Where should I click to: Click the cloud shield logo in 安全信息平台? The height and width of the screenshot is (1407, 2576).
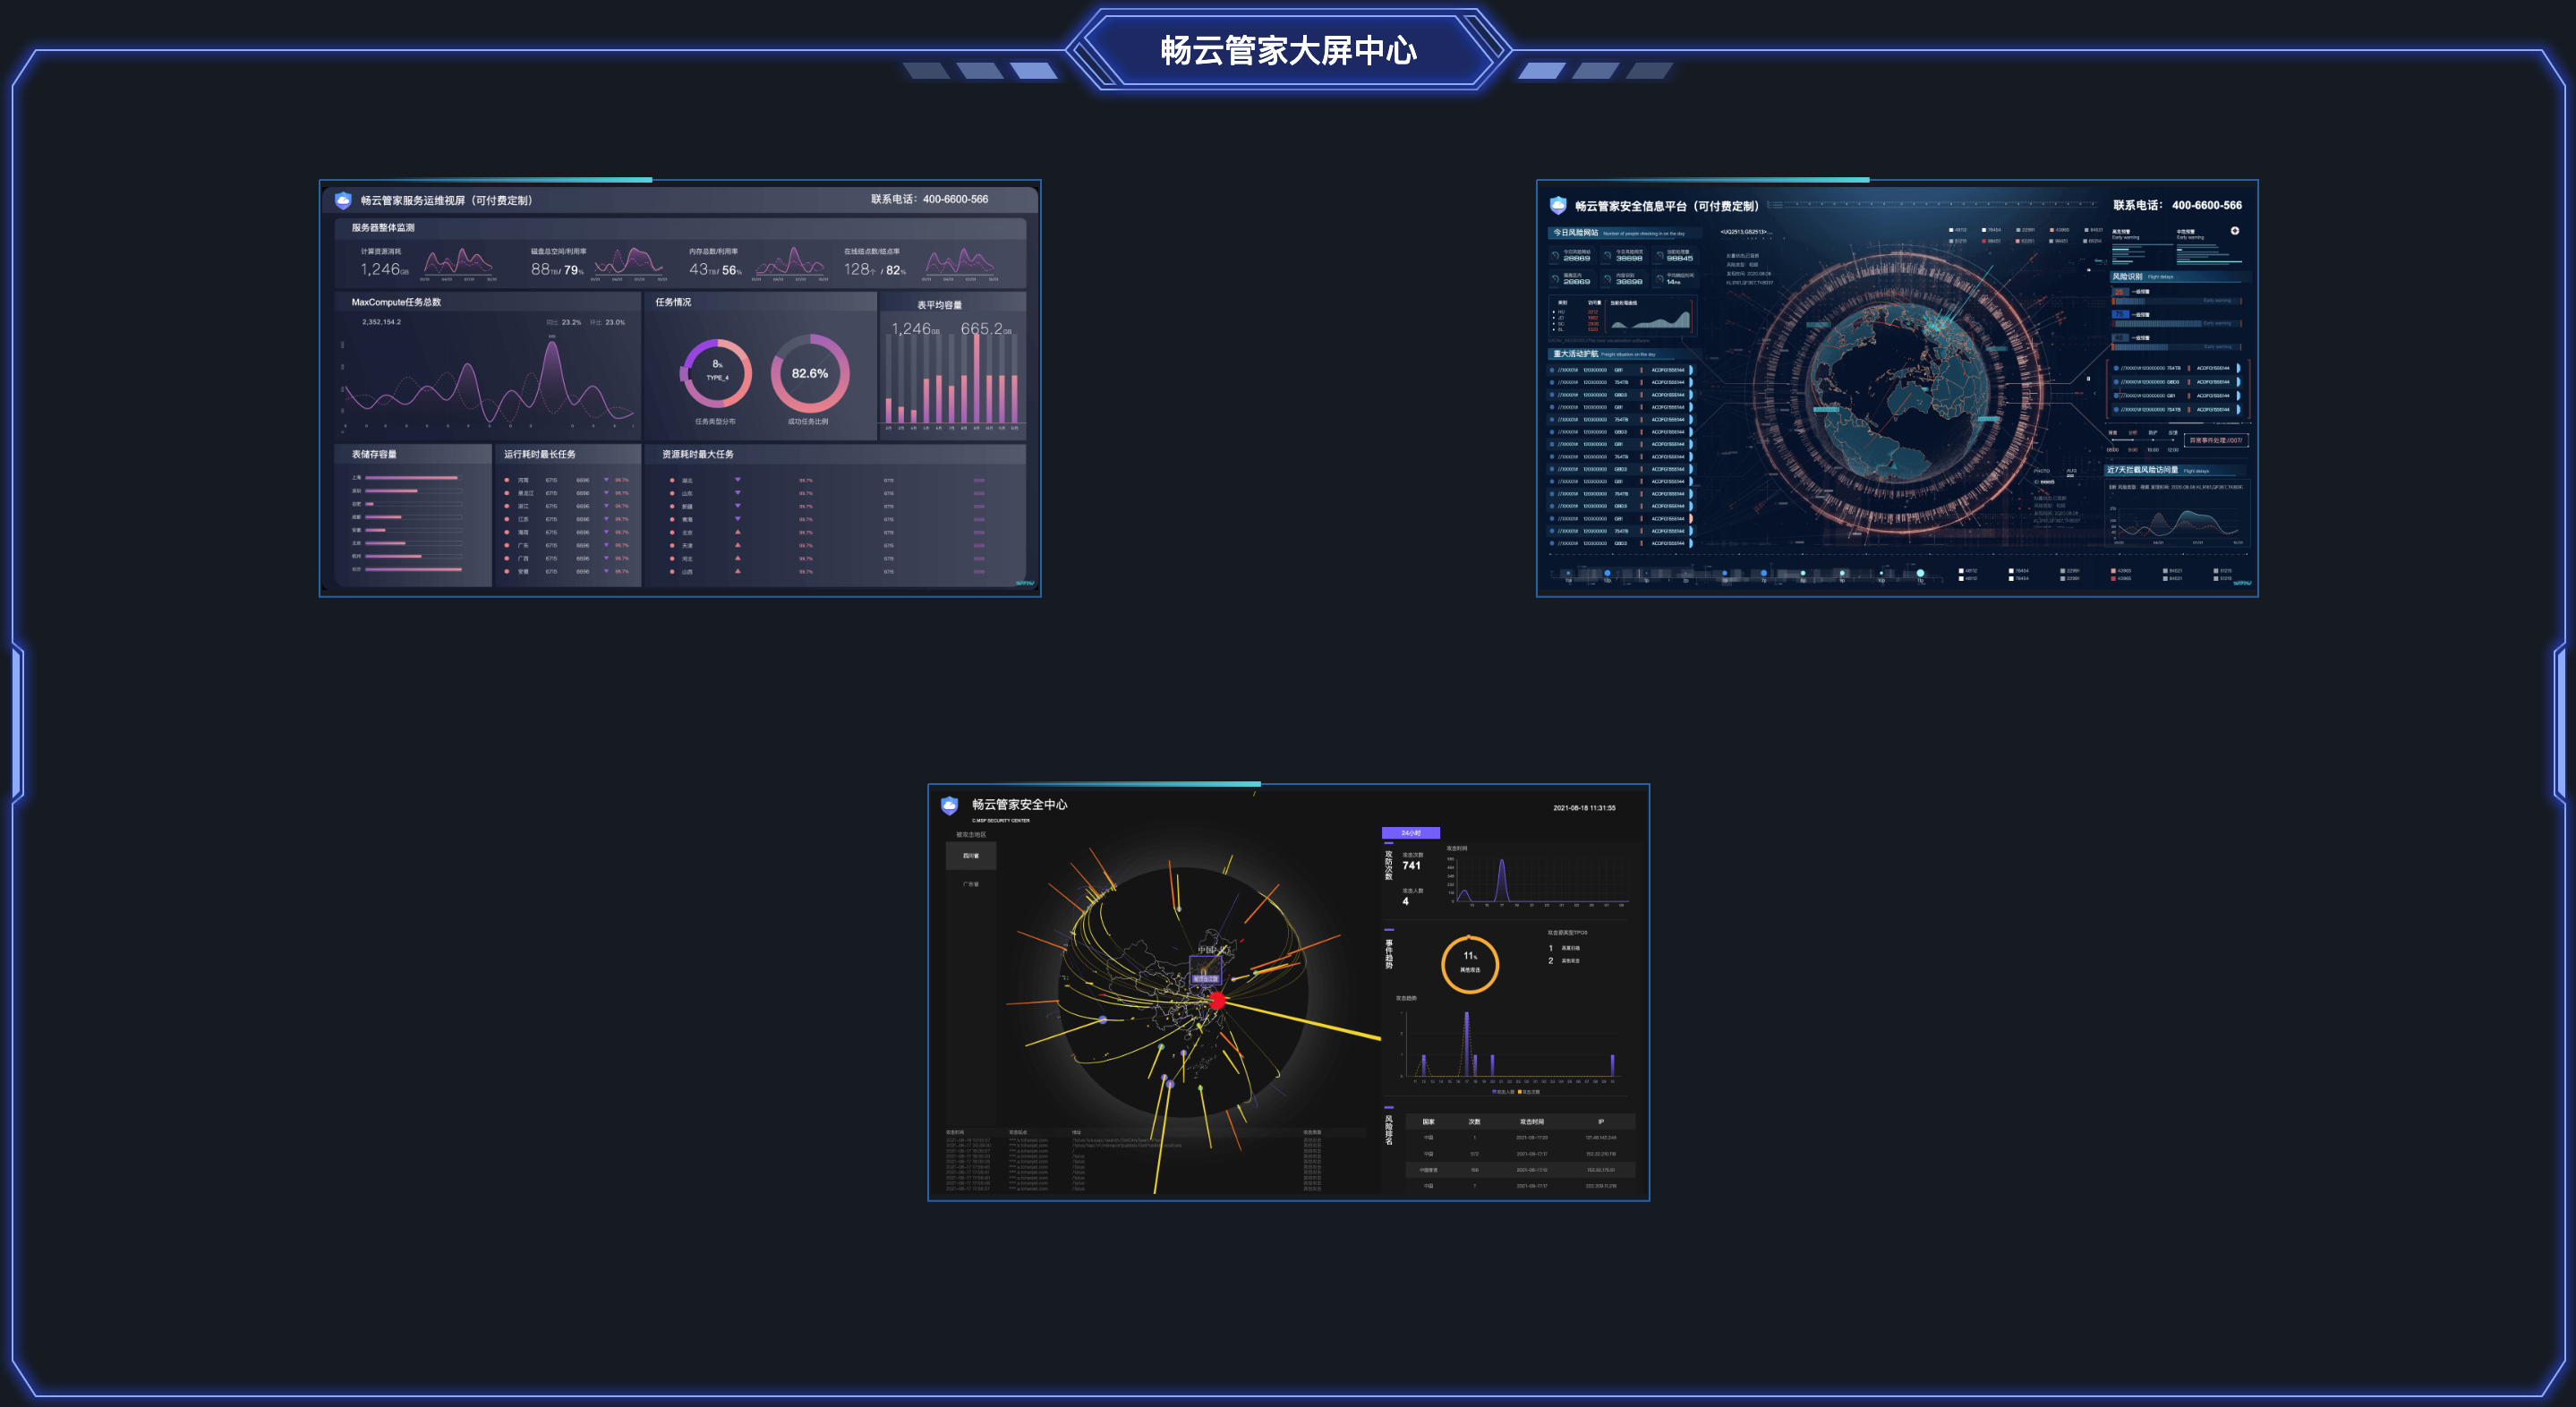(x=1558, y=205)
